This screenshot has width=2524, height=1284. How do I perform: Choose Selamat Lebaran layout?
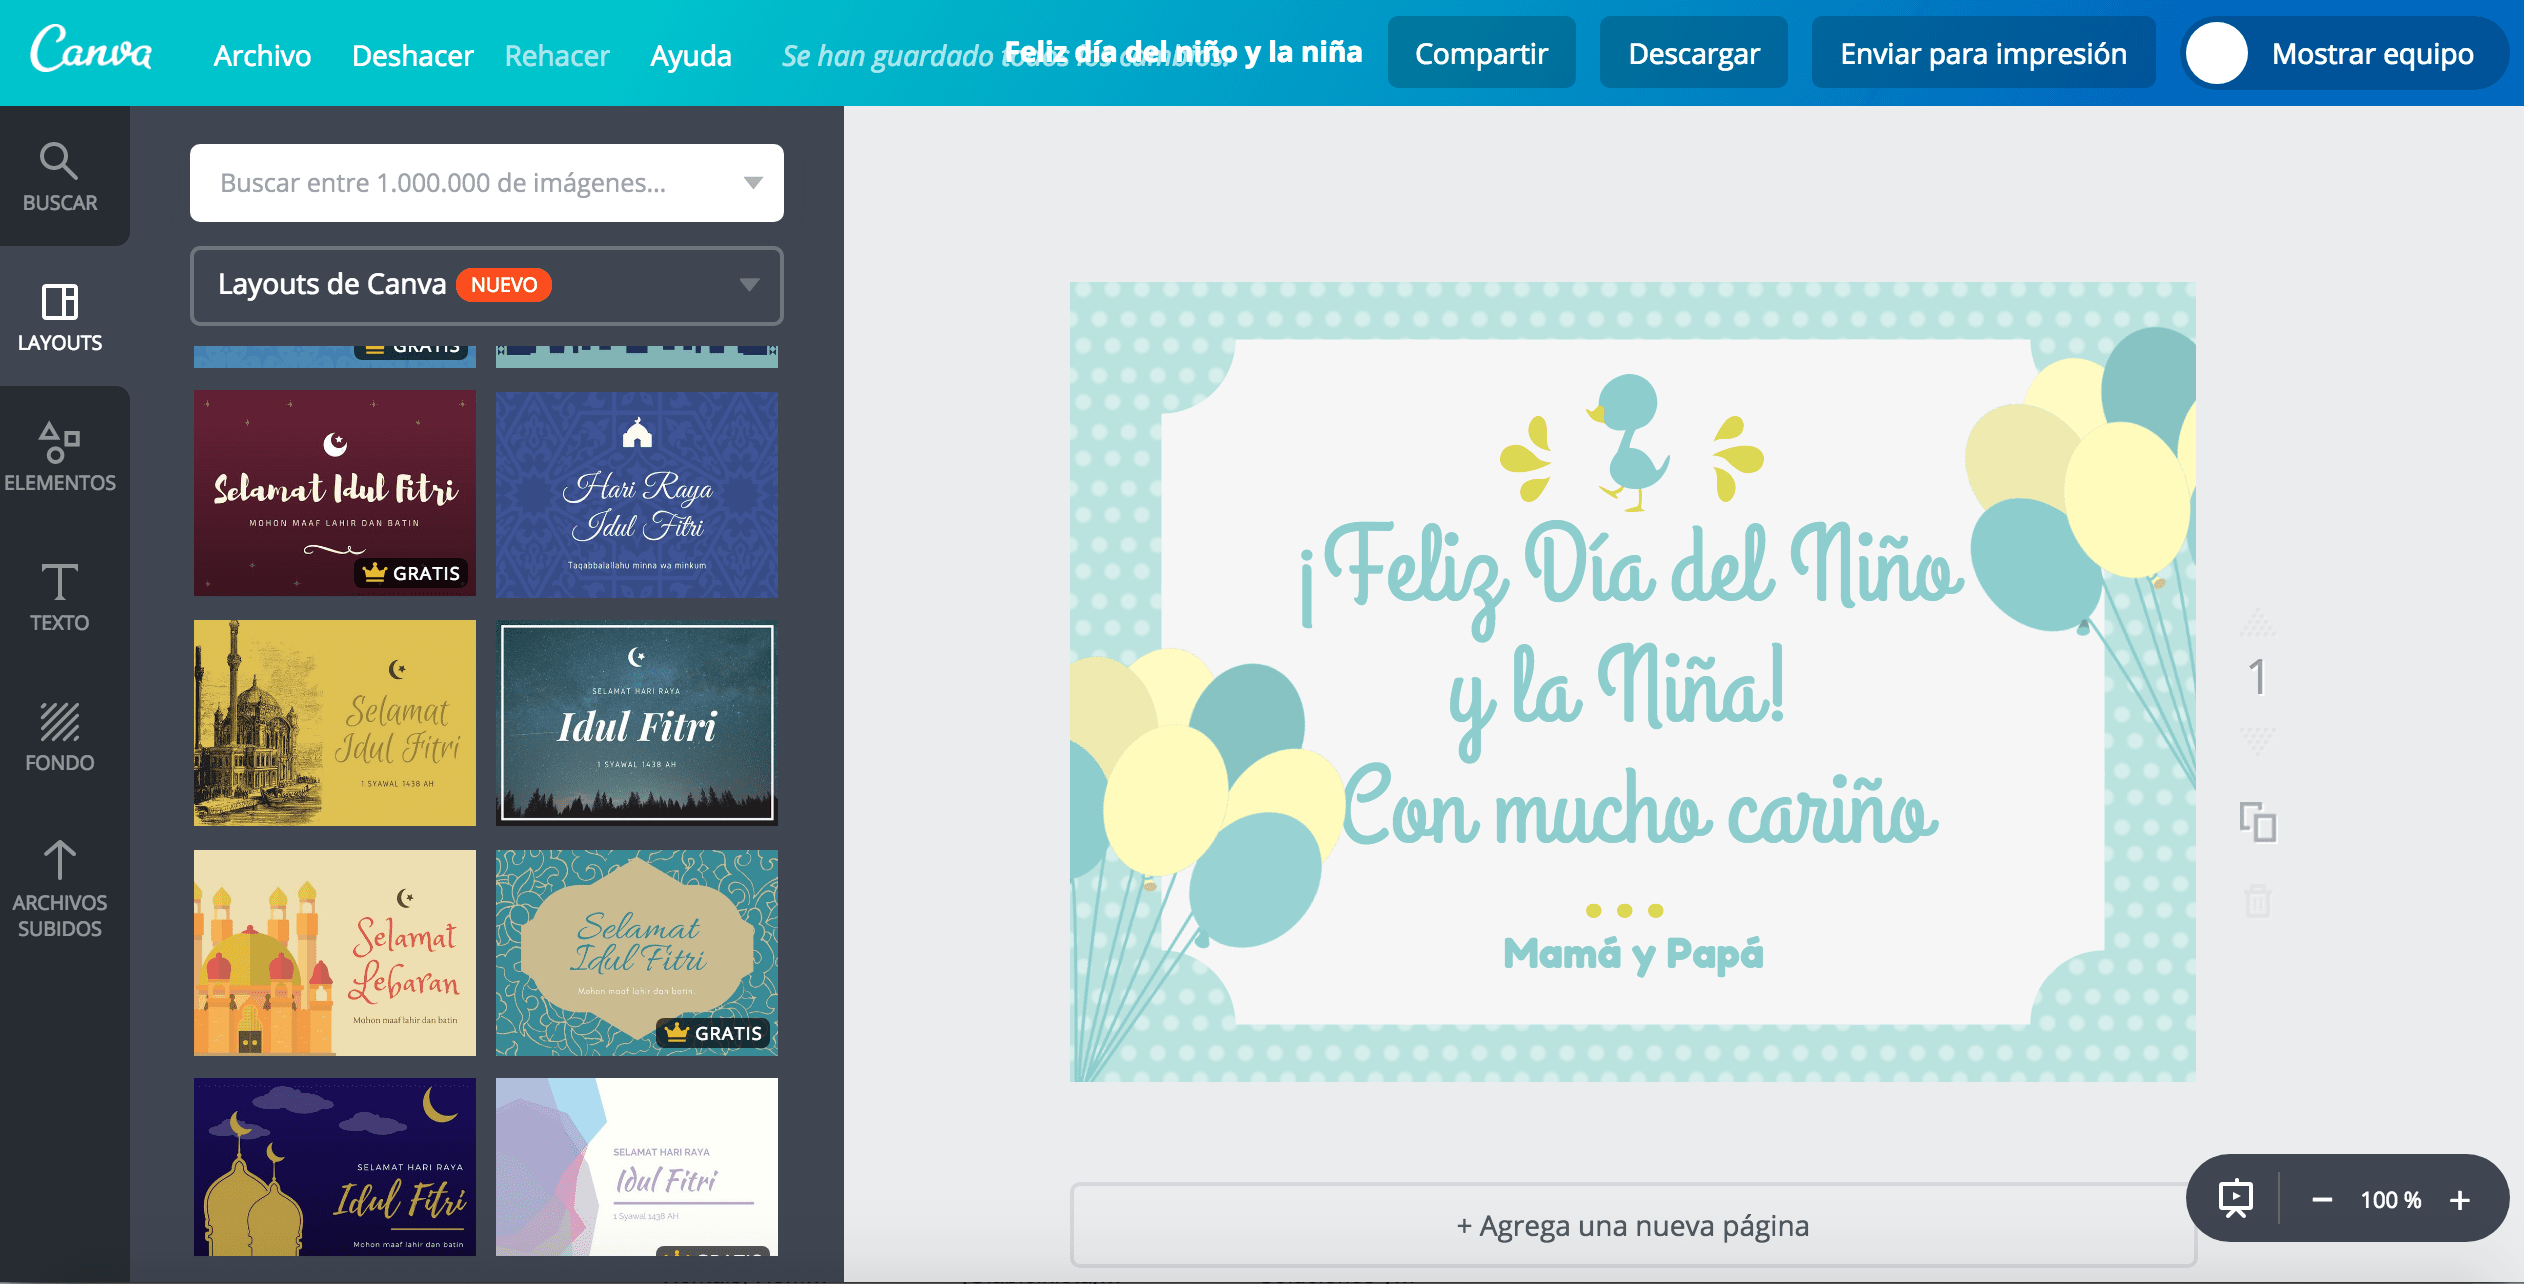click(x=335, y=953)
